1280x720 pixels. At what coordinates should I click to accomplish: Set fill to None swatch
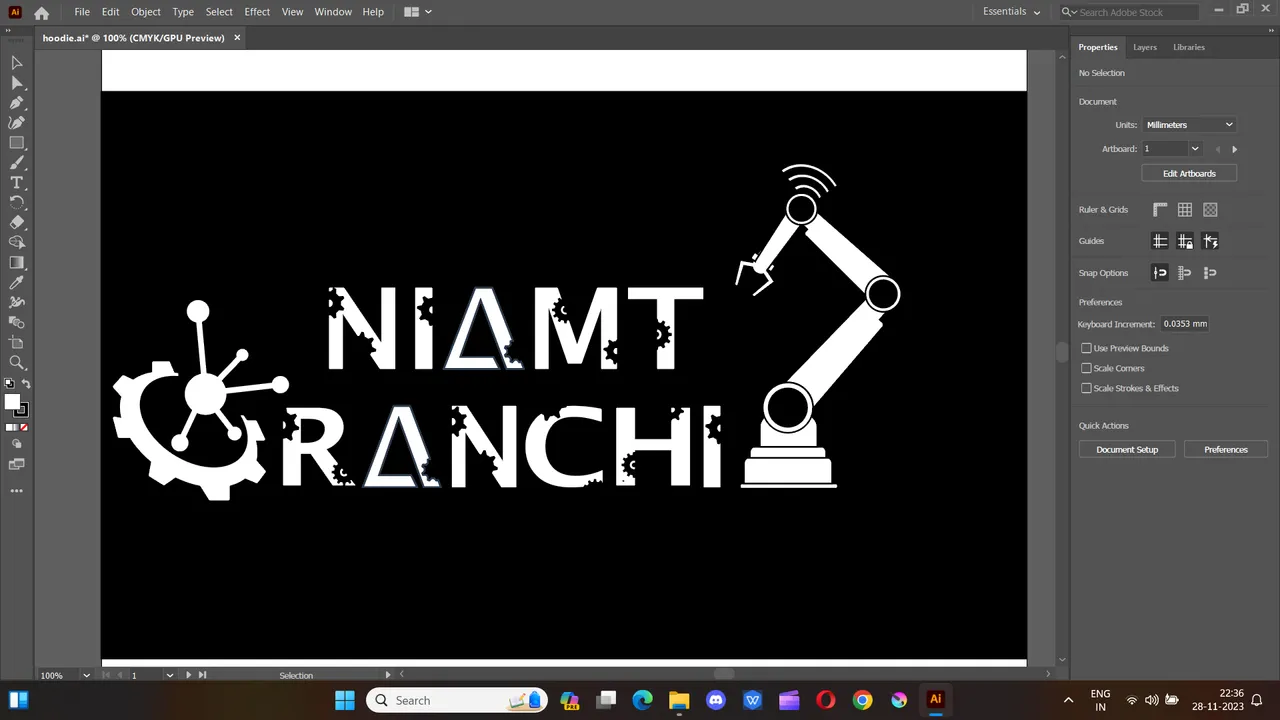(24, 428)
